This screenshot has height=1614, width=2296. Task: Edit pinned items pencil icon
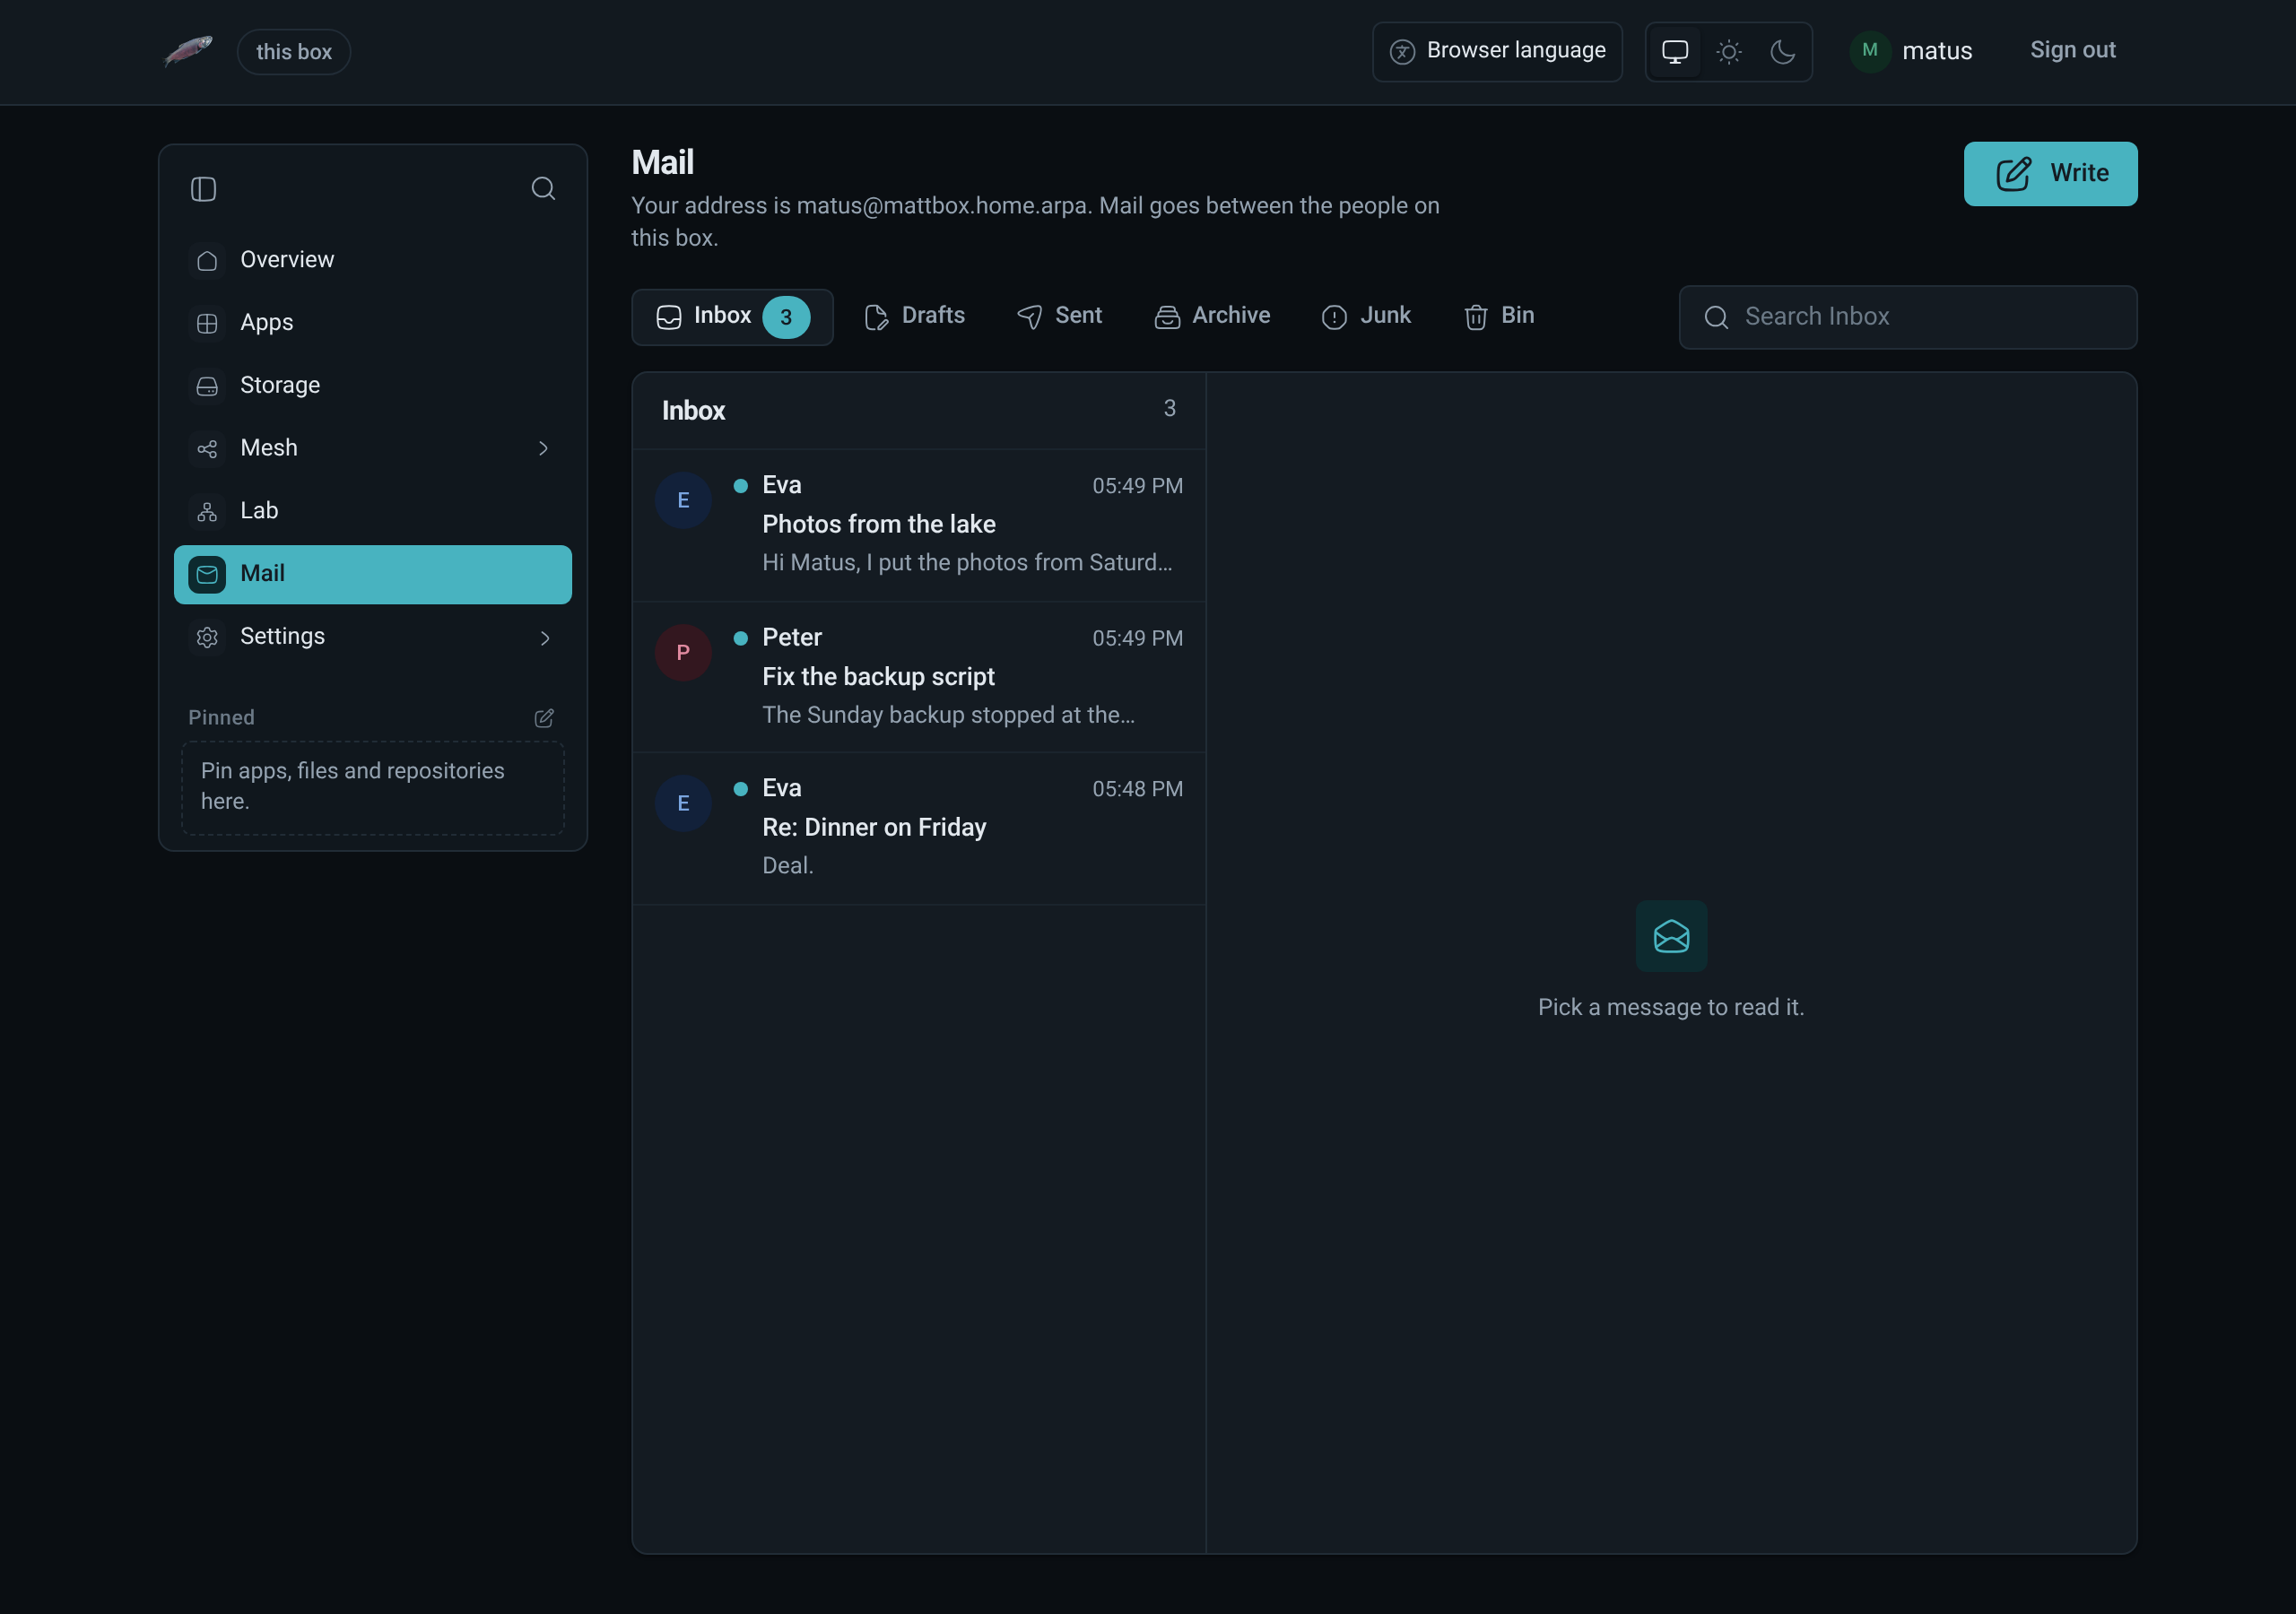[x=544, y=718]
